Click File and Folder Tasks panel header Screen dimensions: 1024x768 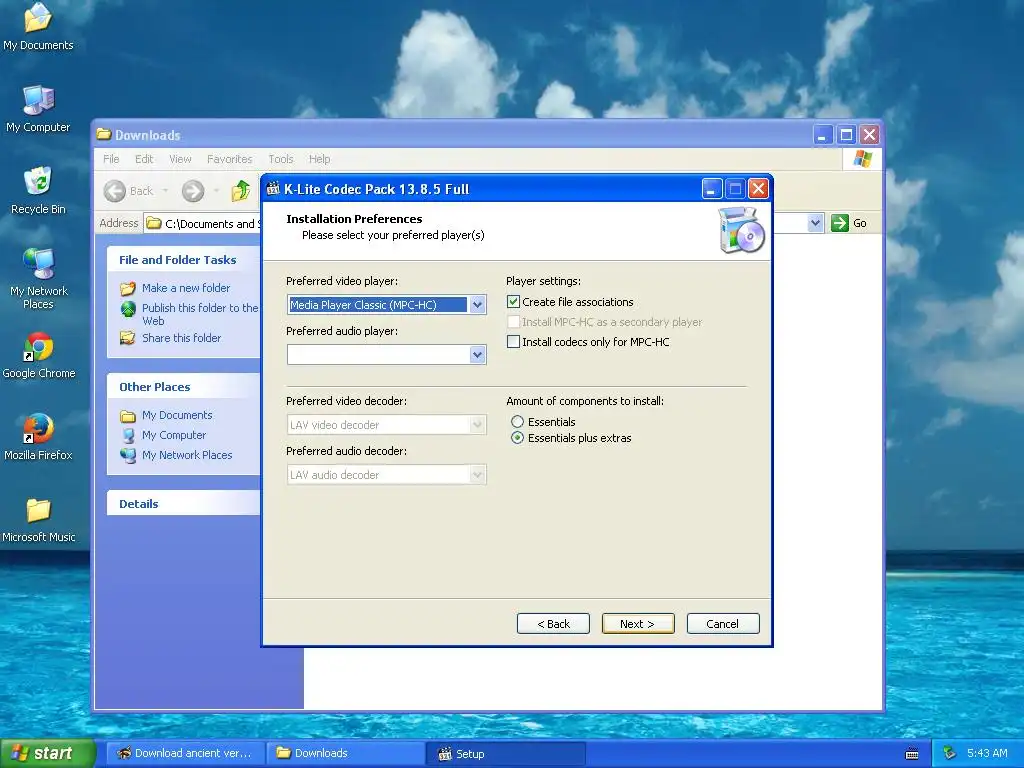click(x=184, y=260)
